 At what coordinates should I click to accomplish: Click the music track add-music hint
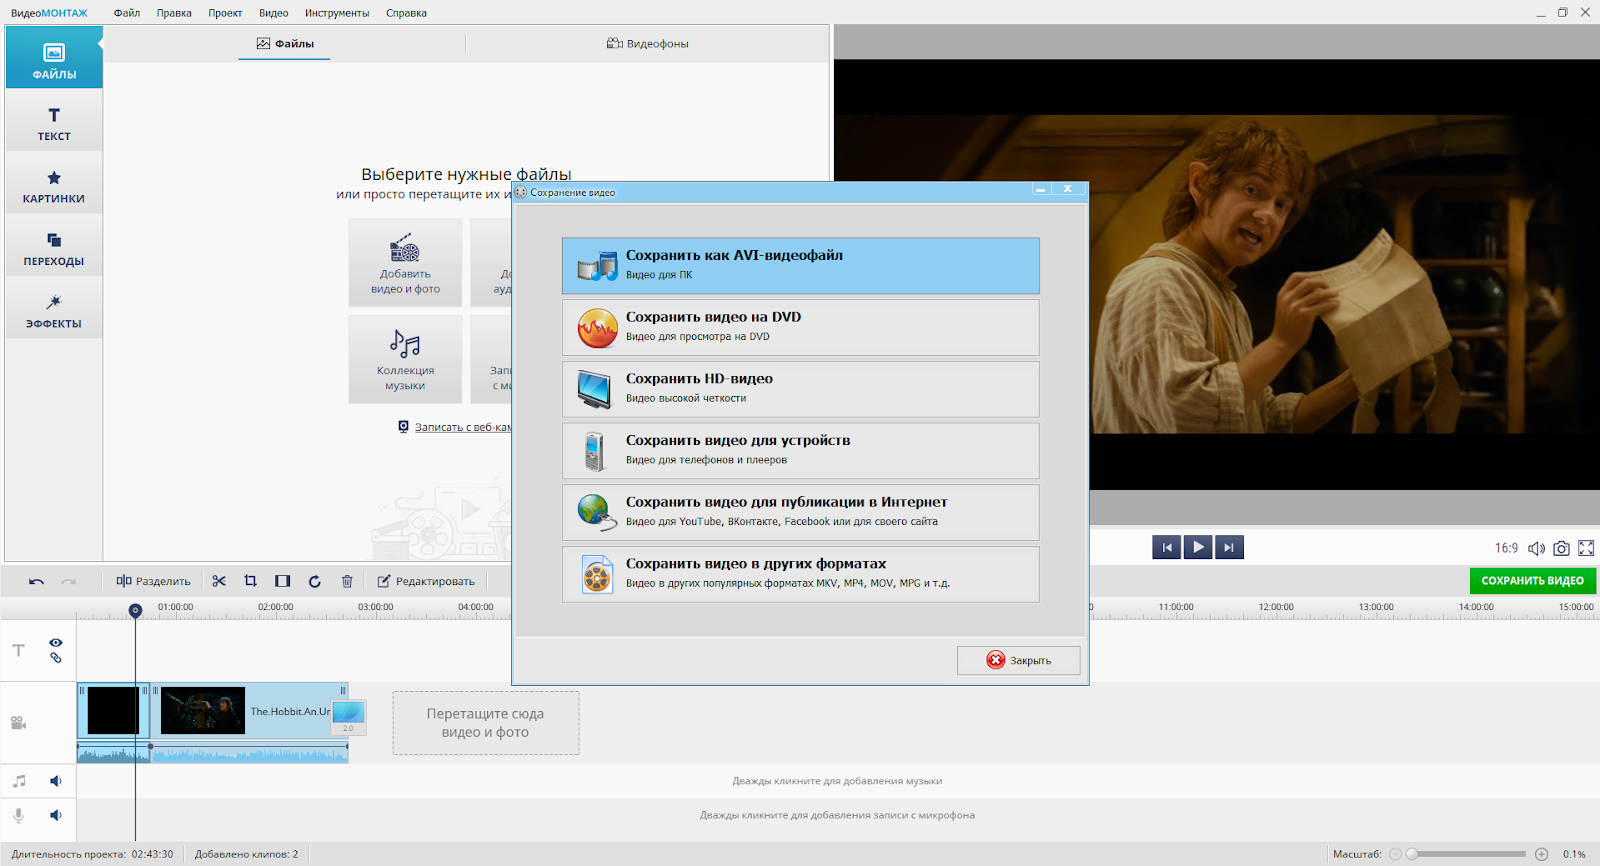[837, 781]
